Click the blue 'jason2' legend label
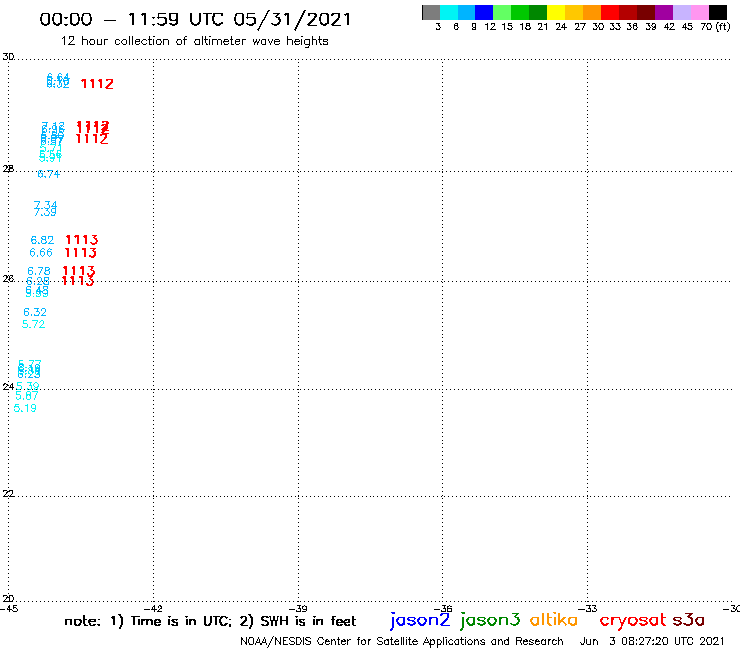Viewport: 740px width, 650px height. (x=420, y=621)
